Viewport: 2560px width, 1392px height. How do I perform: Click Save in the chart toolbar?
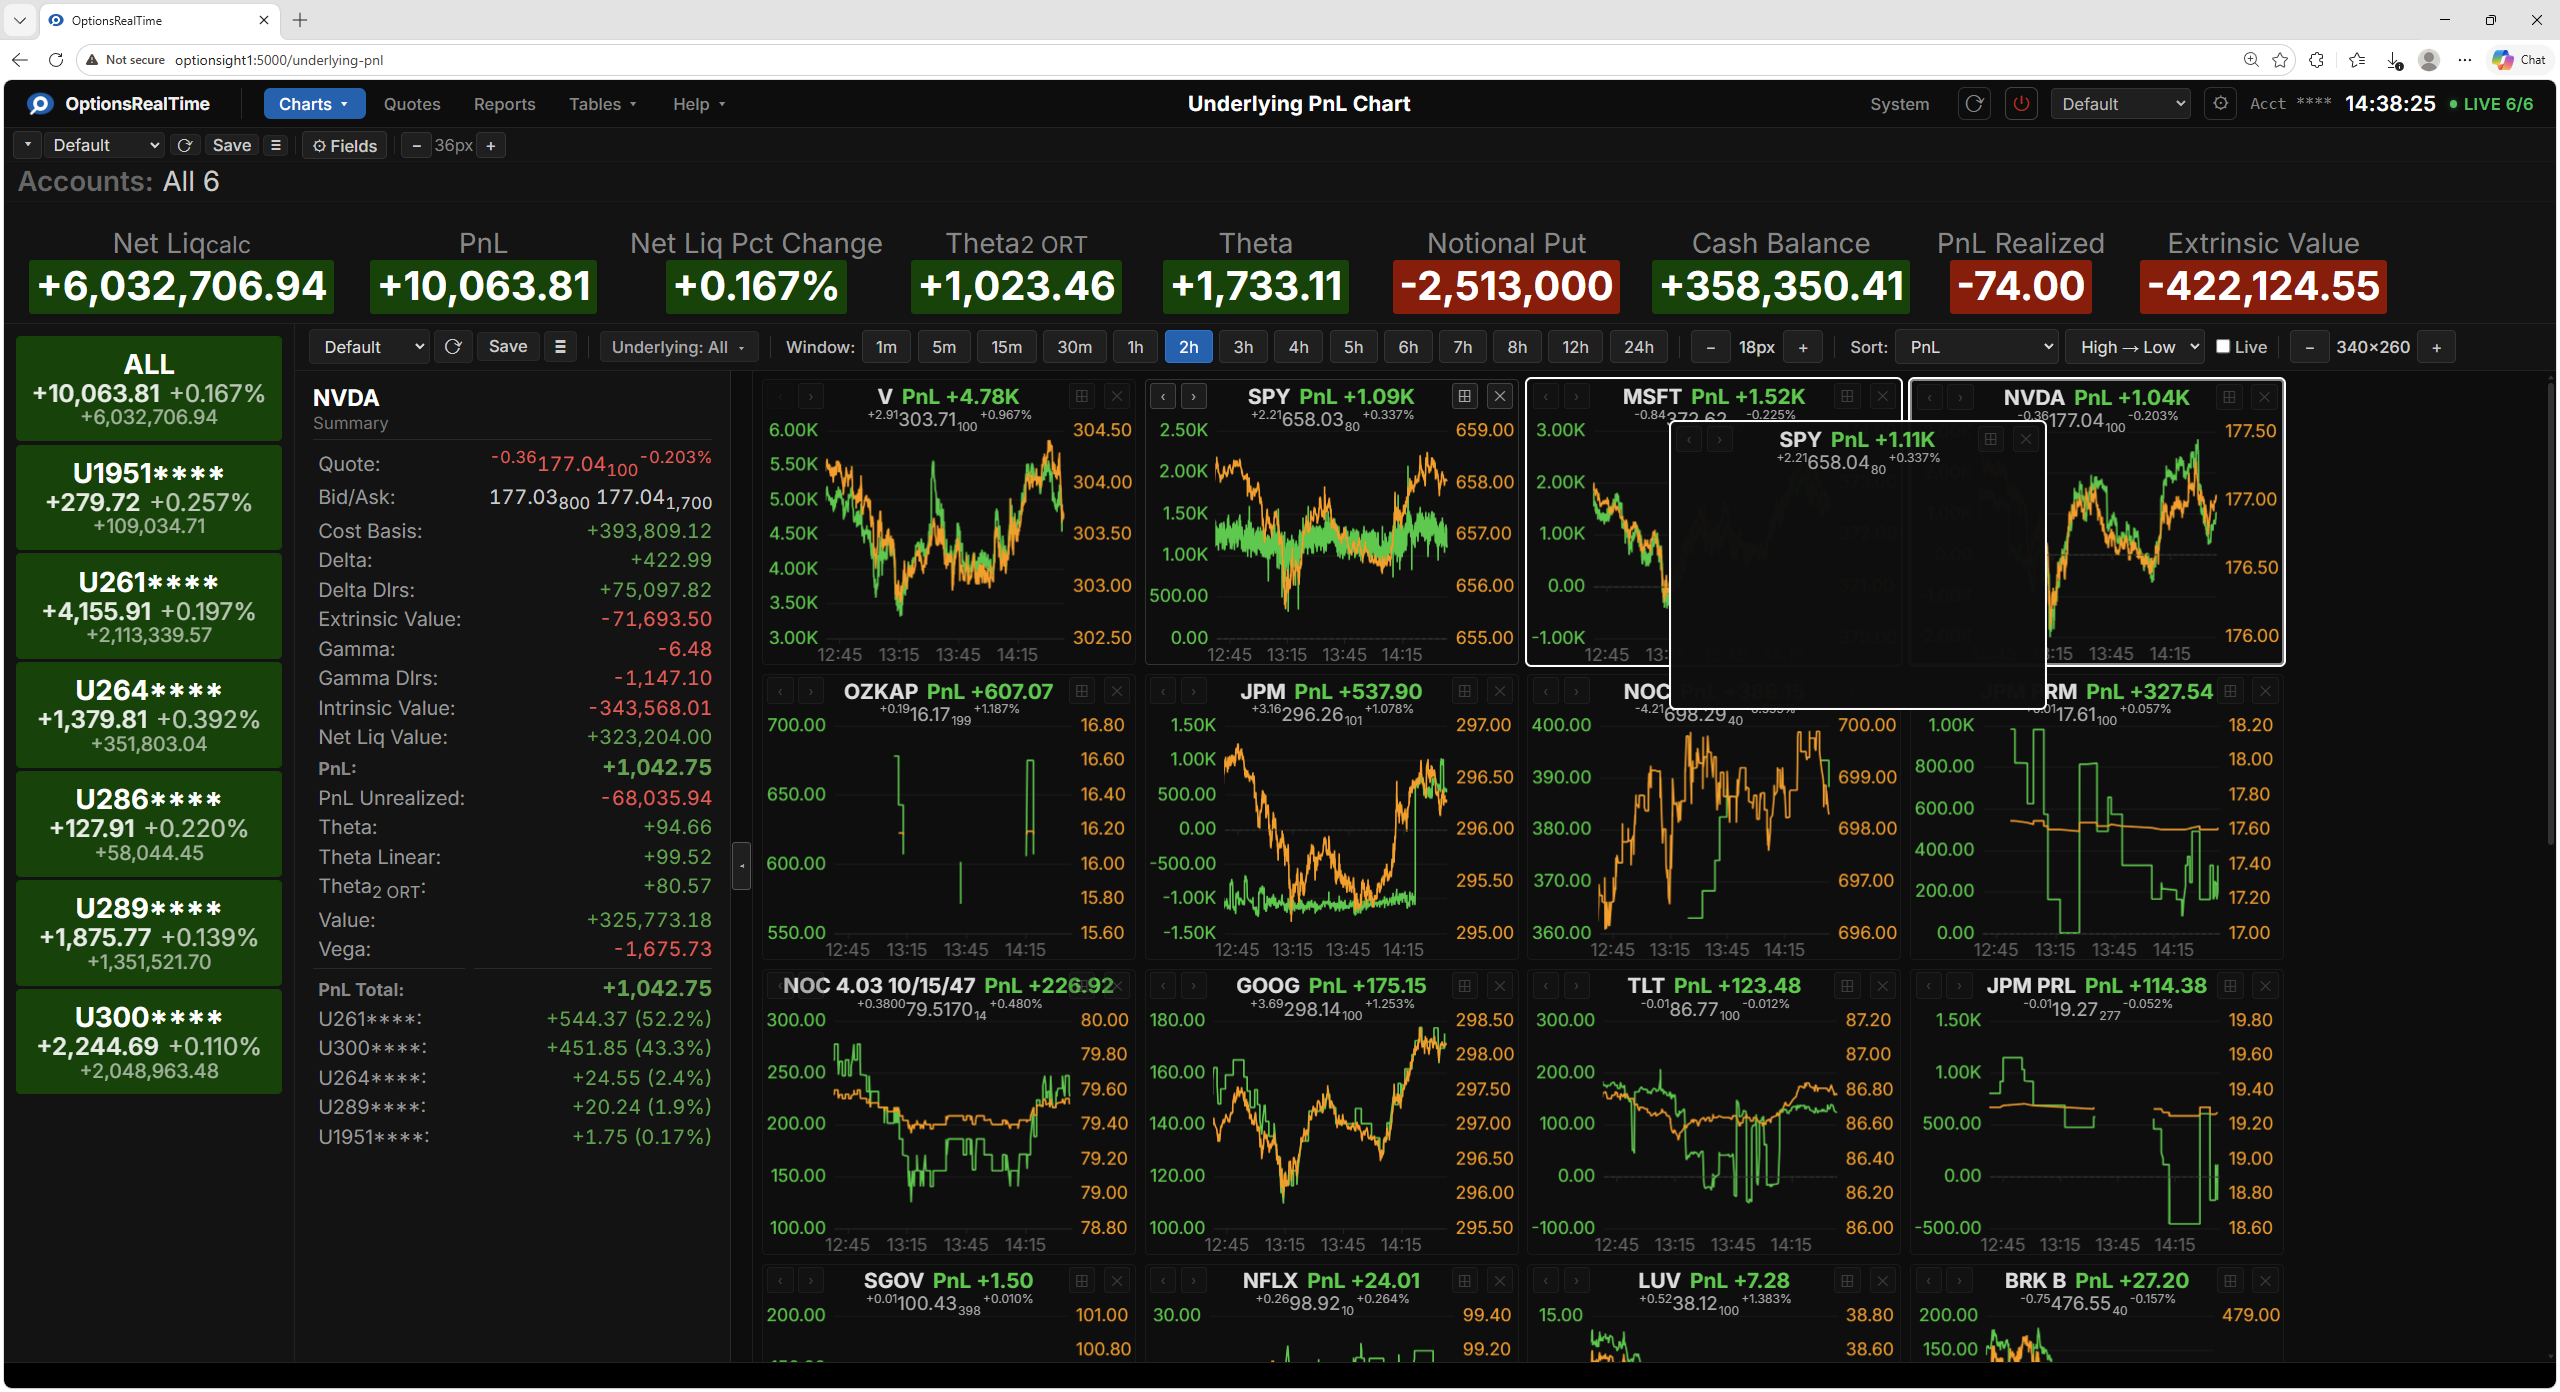pos(508,347)
